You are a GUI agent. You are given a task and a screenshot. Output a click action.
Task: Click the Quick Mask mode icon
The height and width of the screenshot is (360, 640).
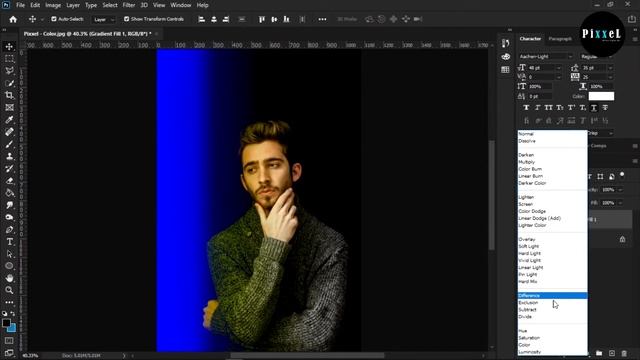(x=9, y=341)
